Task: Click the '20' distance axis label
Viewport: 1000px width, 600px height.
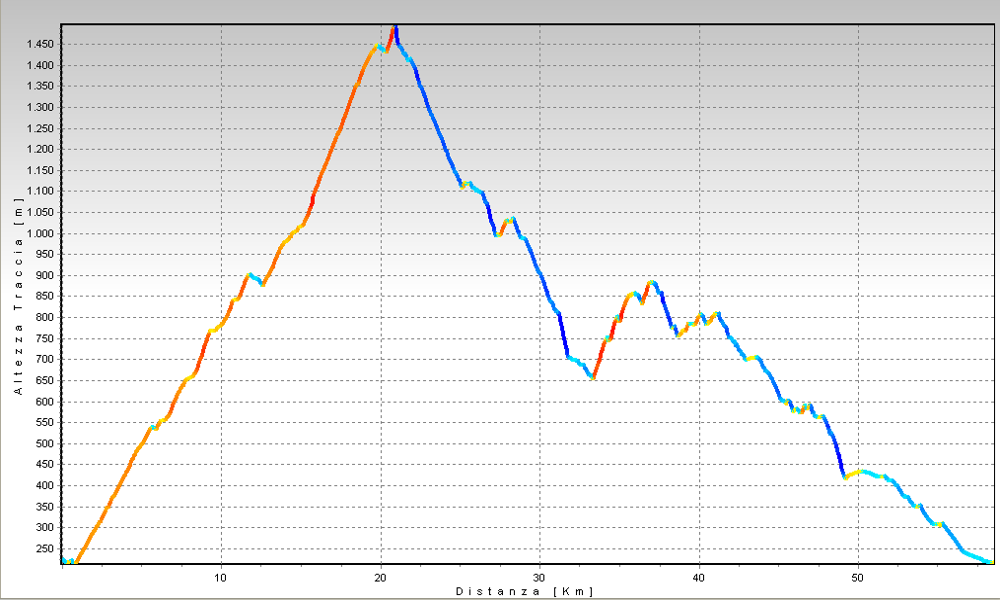Action: click(380, 577)
